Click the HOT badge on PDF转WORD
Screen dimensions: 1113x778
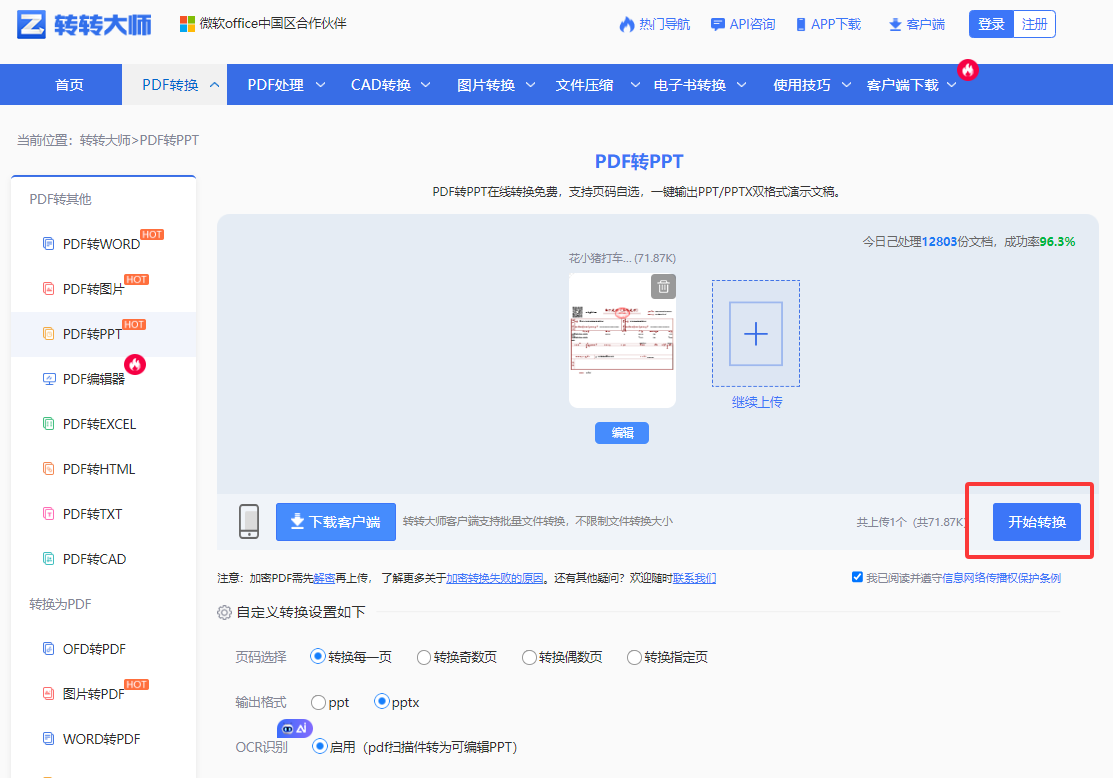click(152, 234)
